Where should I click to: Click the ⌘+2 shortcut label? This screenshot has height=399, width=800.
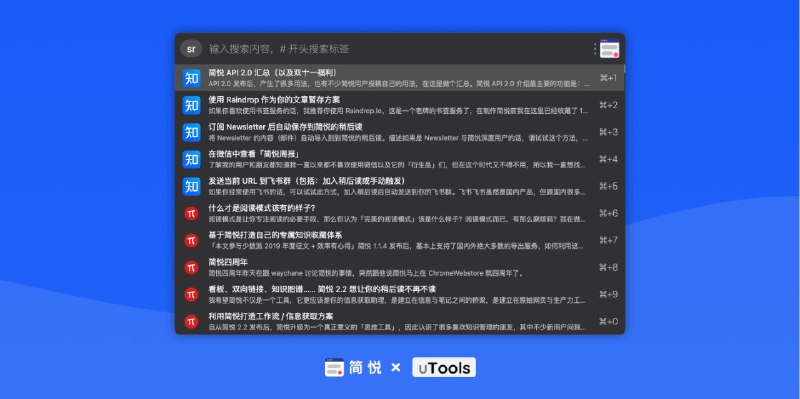(x=608, y=105)
